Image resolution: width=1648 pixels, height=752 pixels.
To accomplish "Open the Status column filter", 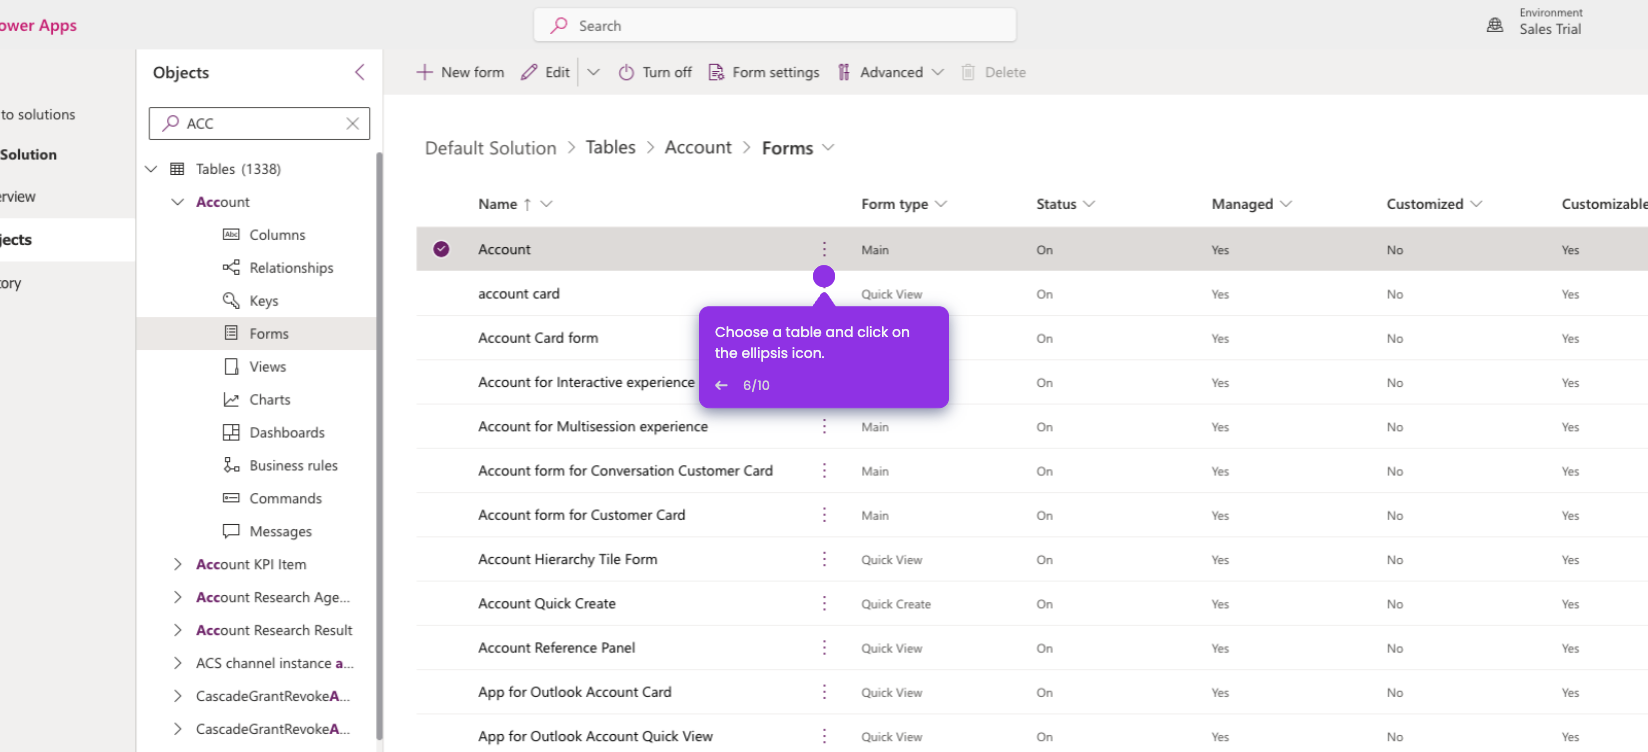I will click(x=1089, y=204).
